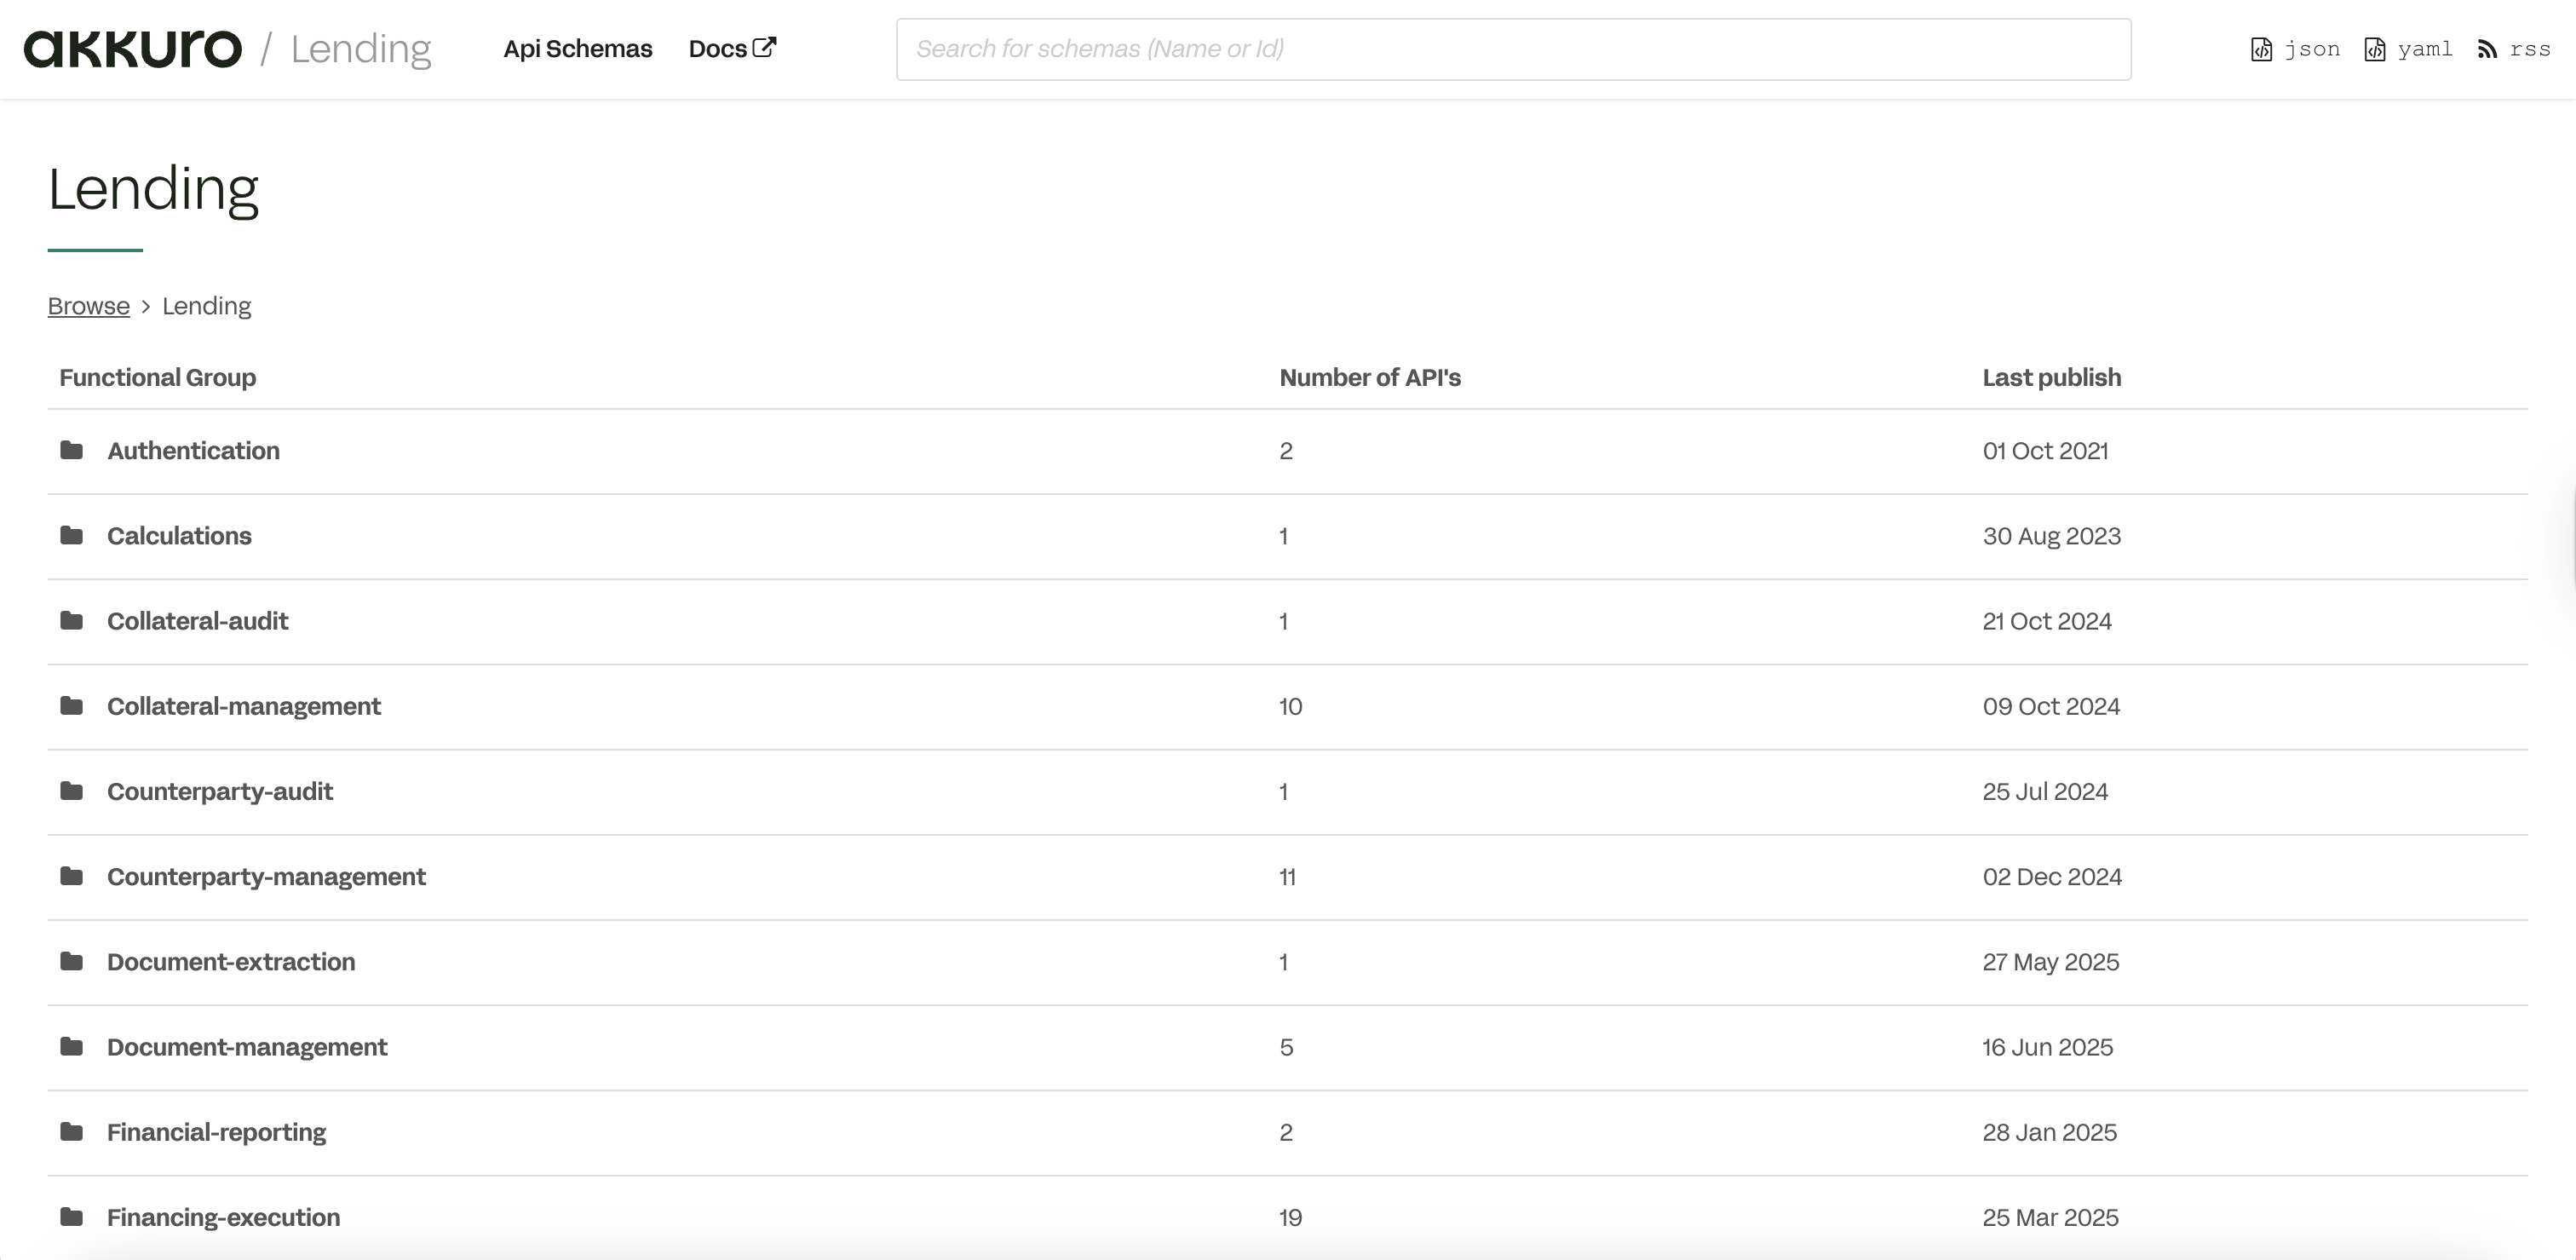
Task: Open the Counterparty-management functional group
Action: [x=266, y=877]
